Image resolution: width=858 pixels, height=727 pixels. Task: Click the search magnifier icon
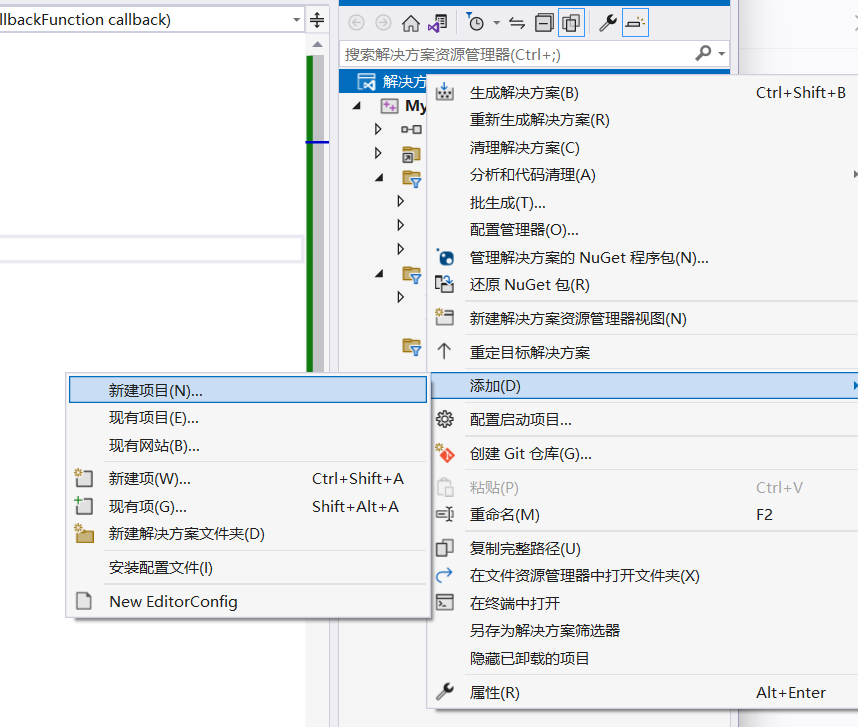[x=703, y=53]
